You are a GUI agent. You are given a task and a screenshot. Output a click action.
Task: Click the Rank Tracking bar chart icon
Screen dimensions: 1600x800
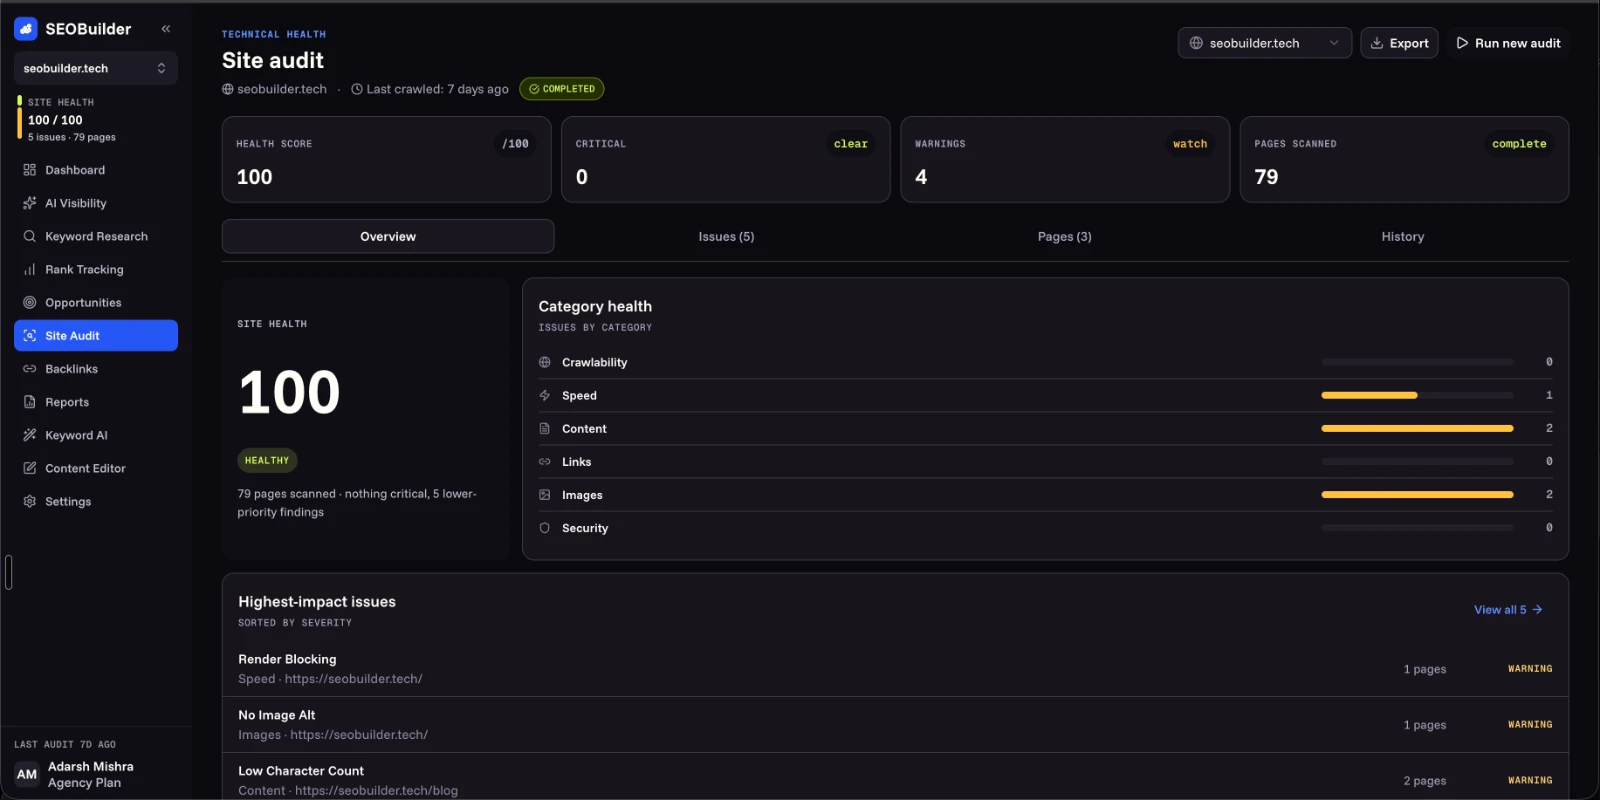coord(30,269)
